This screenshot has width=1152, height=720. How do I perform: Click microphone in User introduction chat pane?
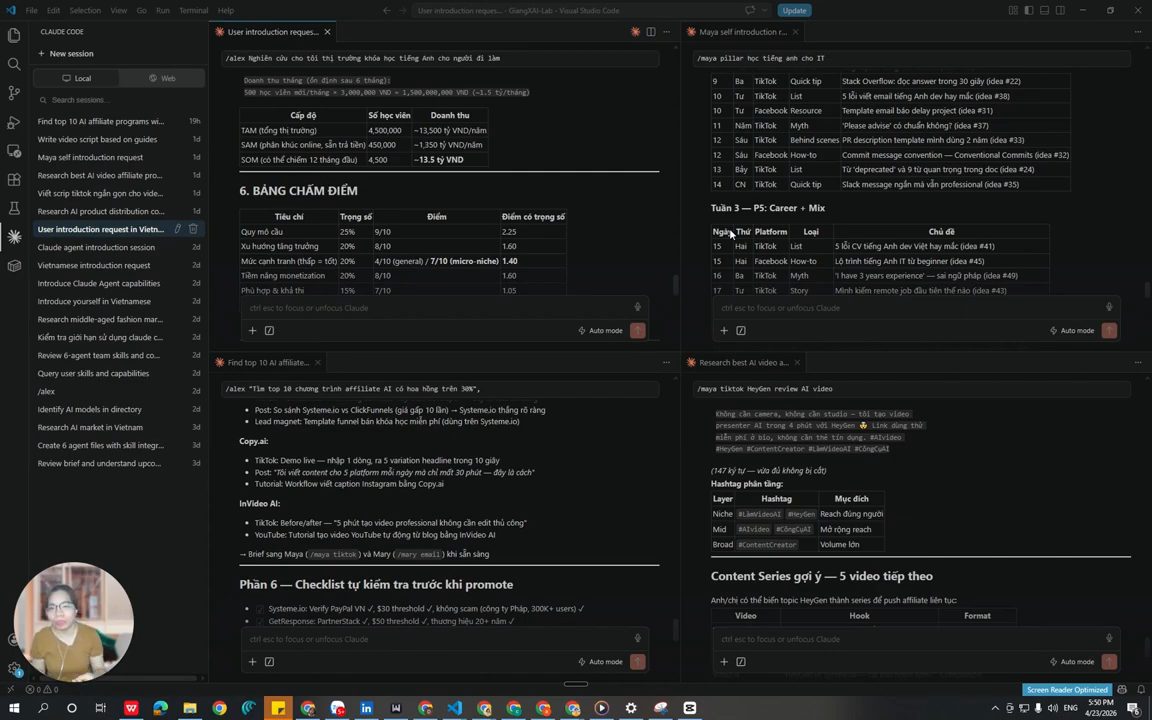coord(638,307)
